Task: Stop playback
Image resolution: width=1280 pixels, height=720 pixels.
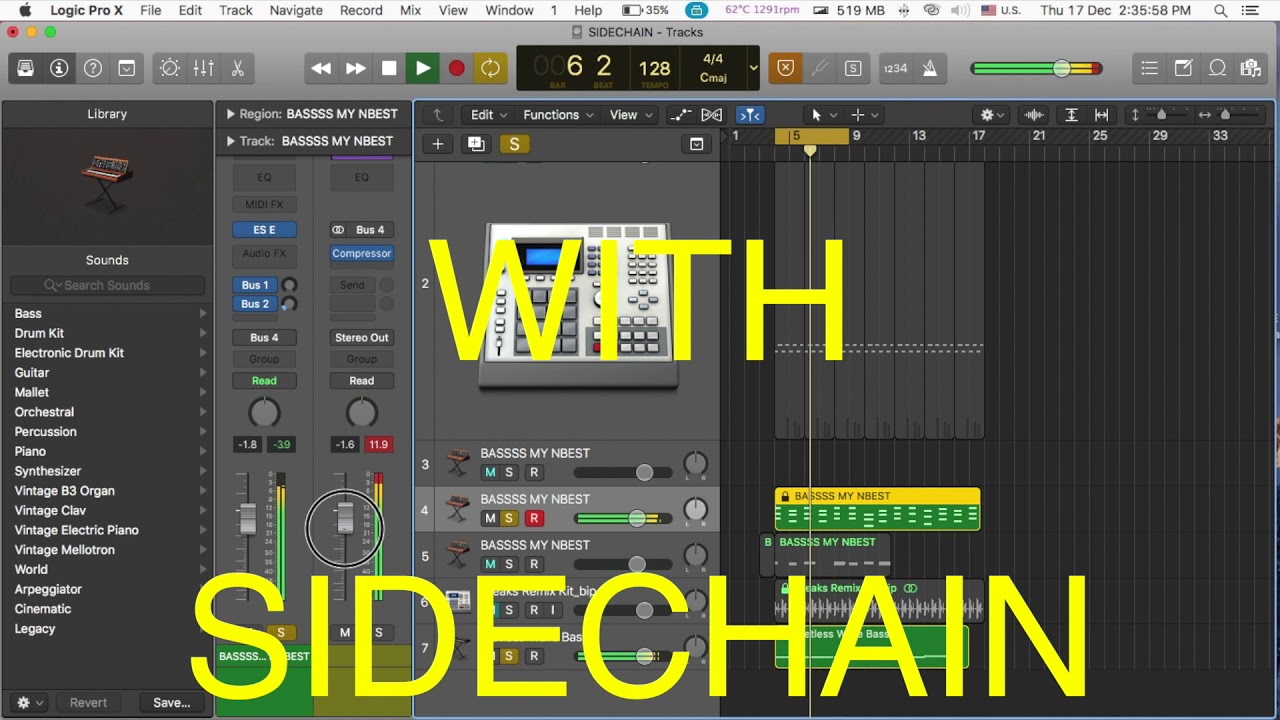Action: (389, 68)
